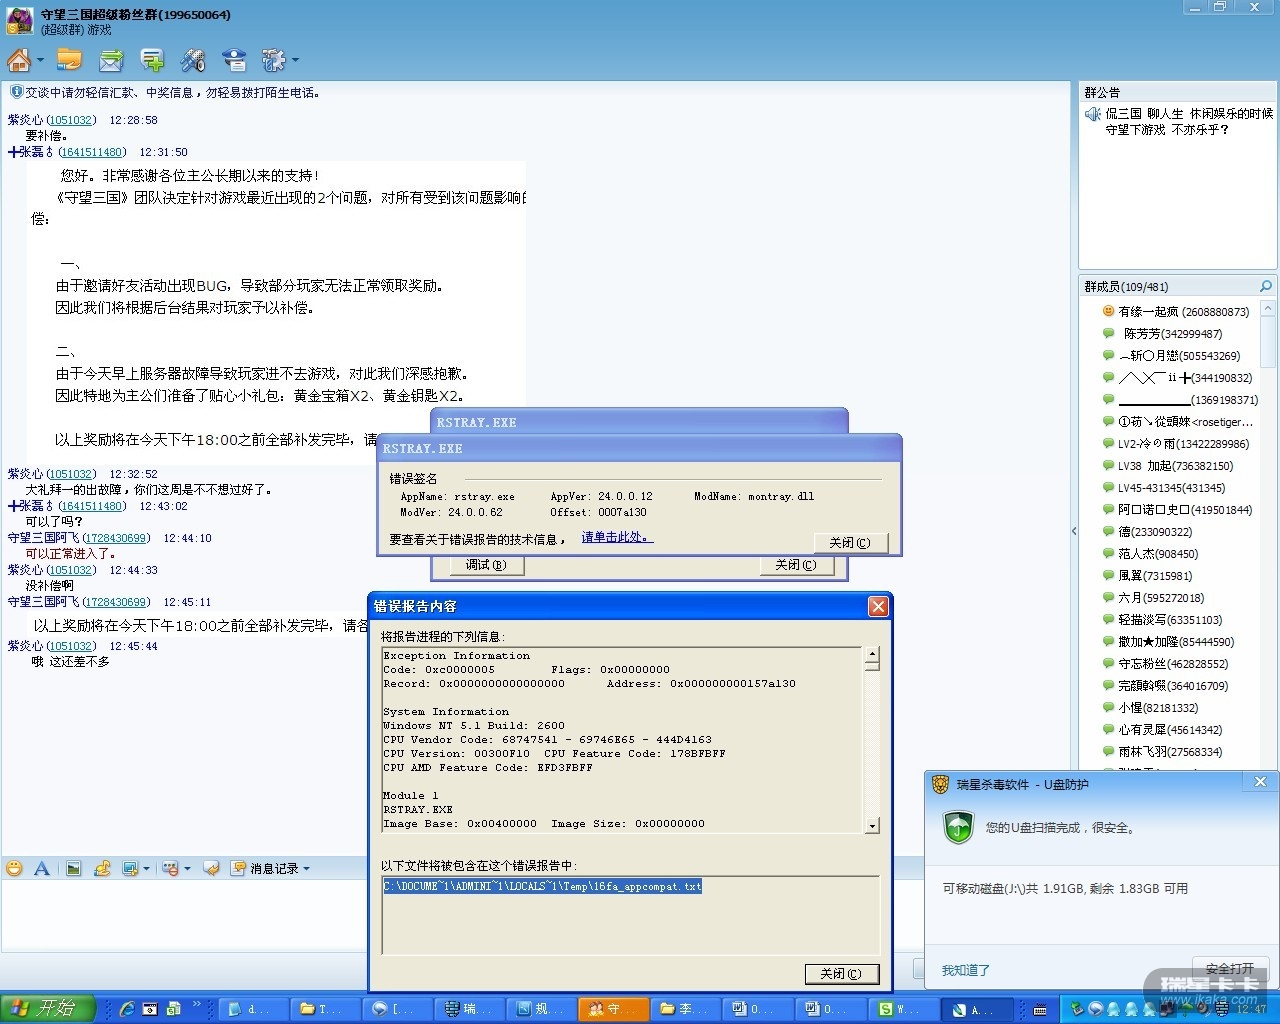
Task: Click 关闭 in back RSTRAY.EXE dialog
Action: coord(796,565)
